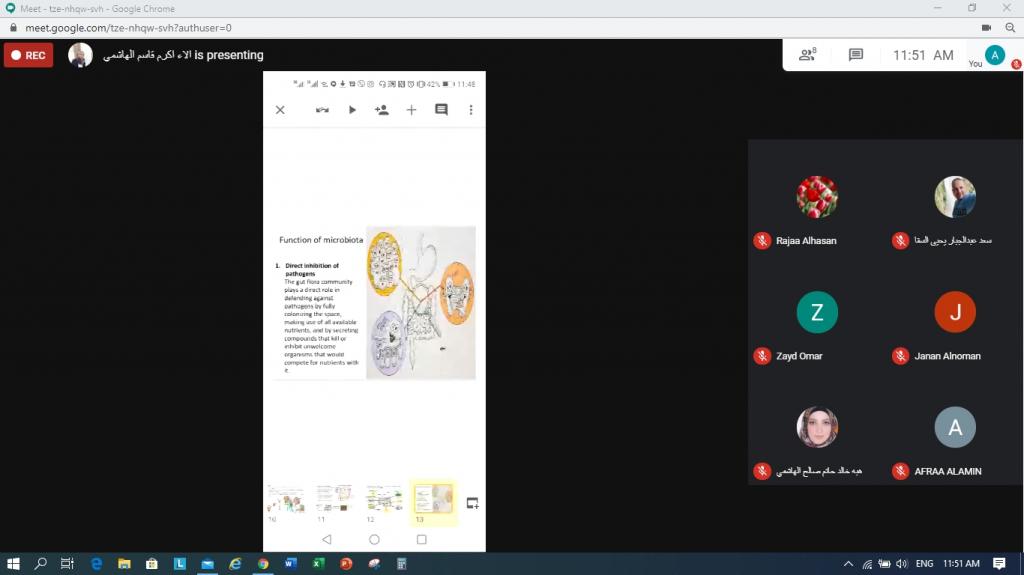Select slide 10 thumbnail in the presentation

click(x=287, y=498)
